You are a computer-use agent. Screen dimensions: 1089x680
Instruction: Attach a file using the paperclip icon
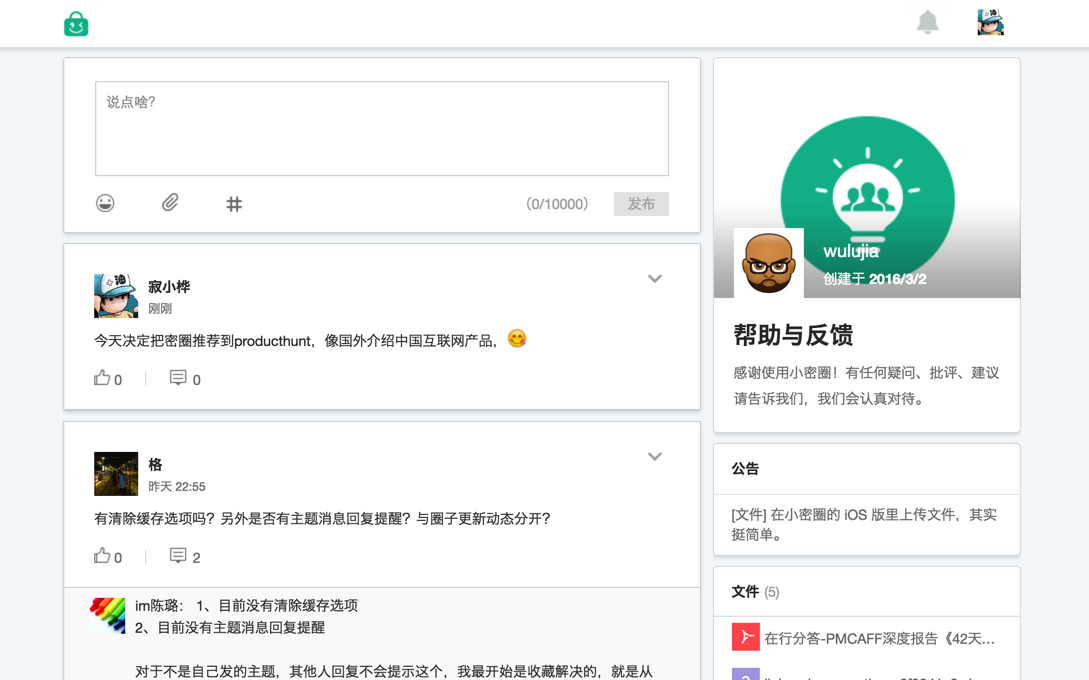coord(170,203)
